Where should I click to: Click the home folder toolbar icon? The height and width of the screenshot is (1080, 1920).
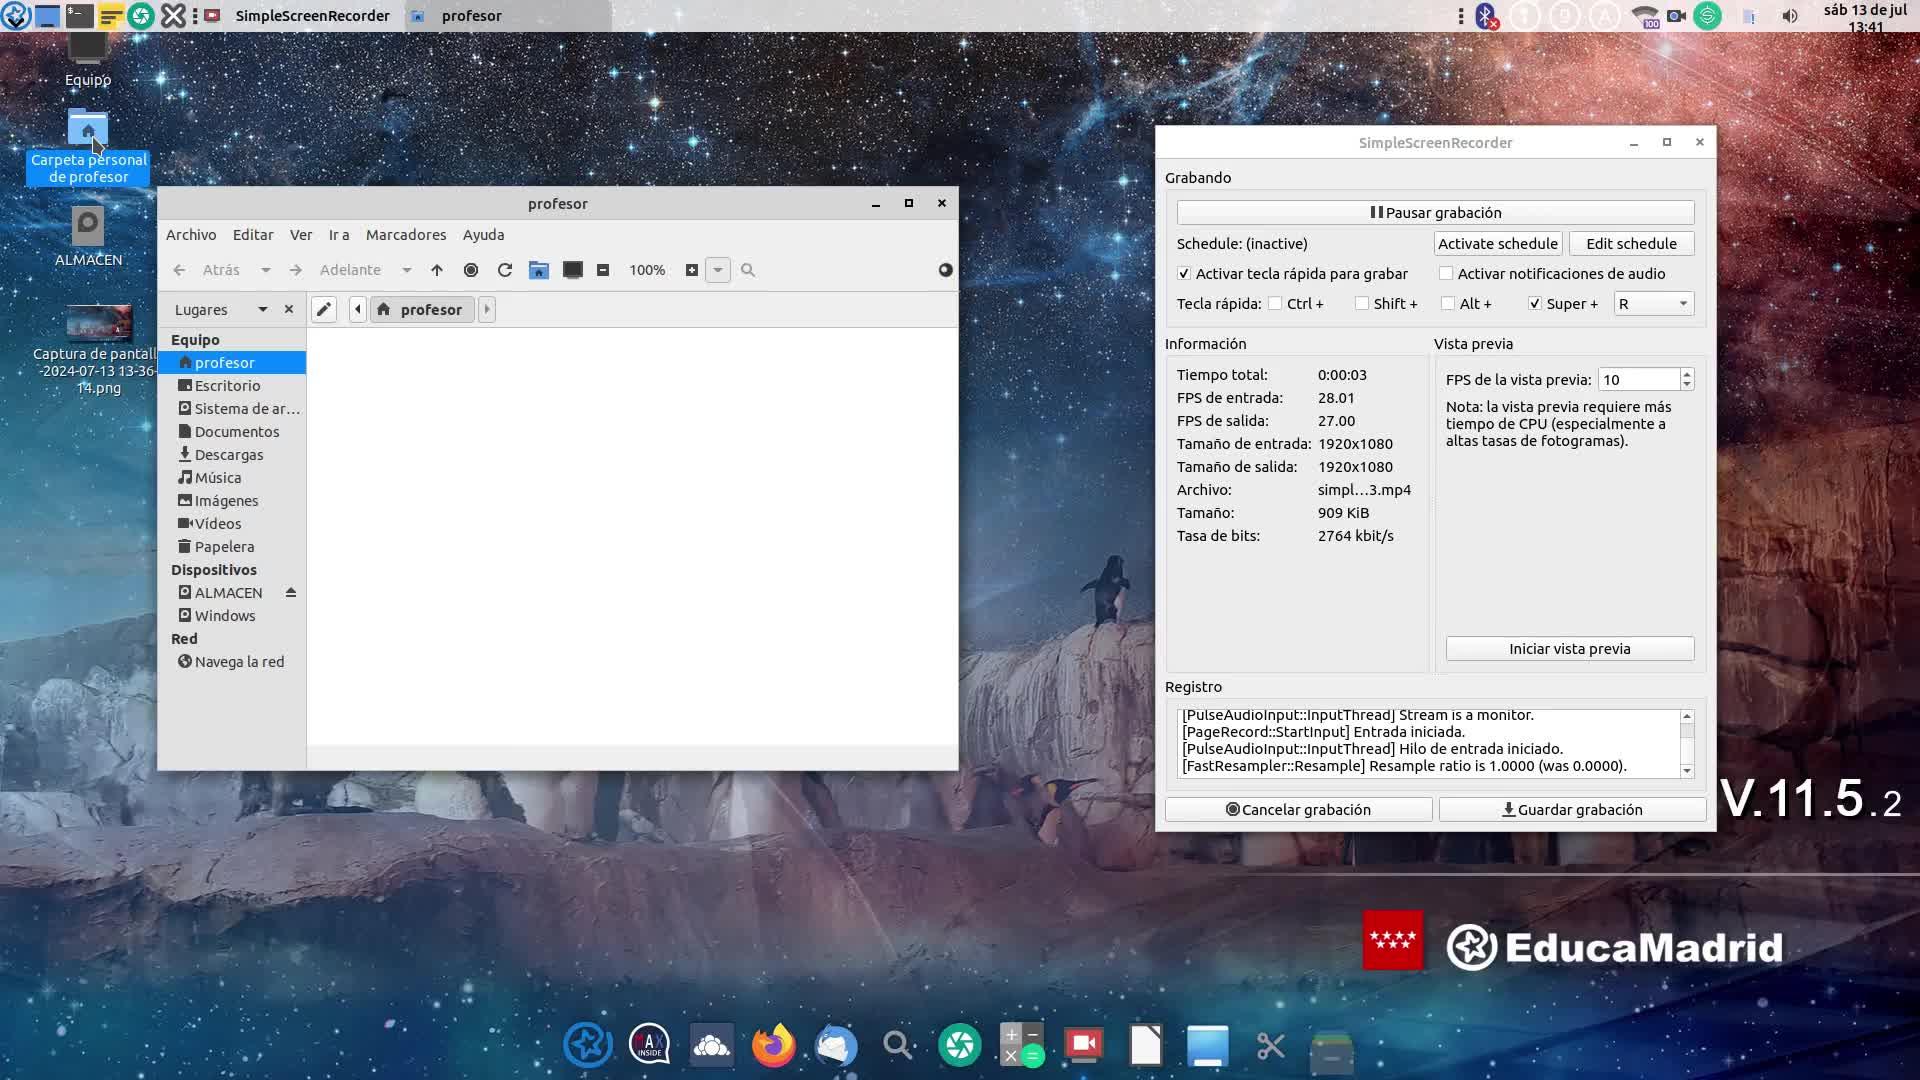coord(539,270)
